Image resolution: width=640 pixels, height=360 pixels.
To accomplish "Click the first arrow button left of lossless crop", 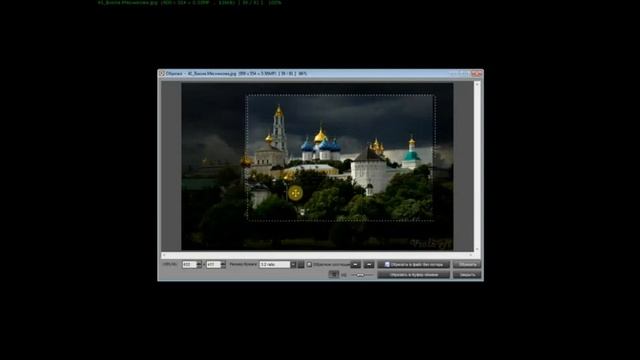I will pyautogui.click(x=356, y=264).
